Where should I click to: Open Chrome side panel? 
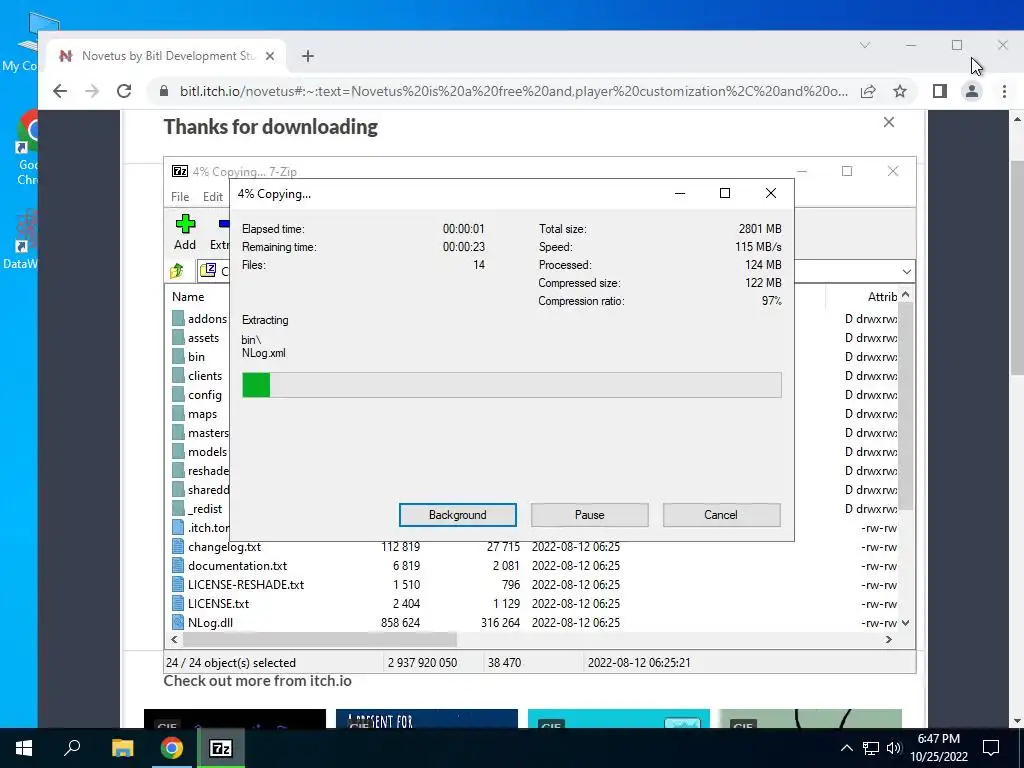tap(940, 91)
